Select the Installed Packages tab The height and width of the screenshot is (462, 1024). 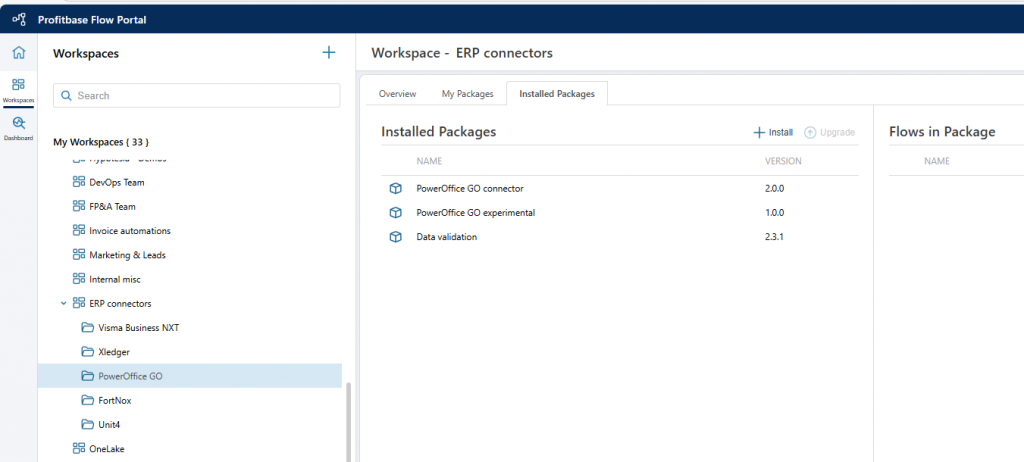tap(557, 94)
